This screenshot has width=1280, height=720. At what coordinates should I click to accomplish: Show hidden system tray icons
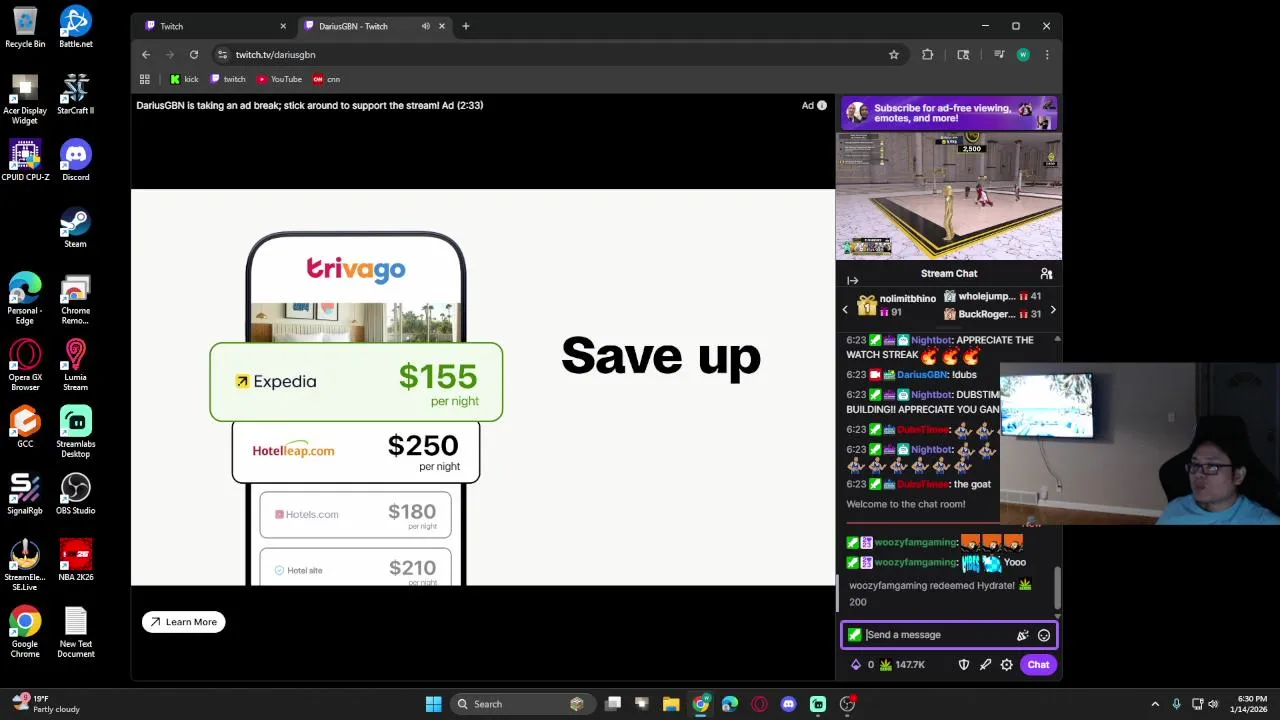click(1155, 704)
